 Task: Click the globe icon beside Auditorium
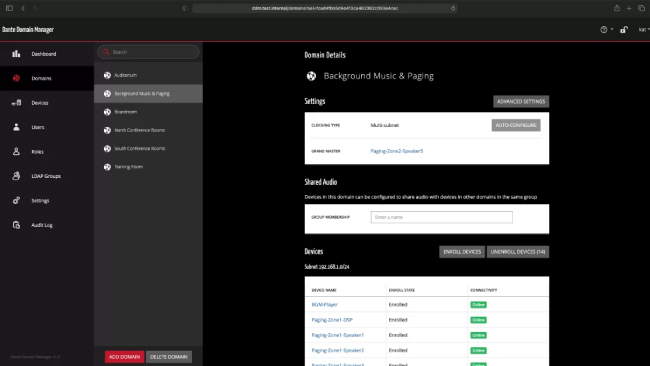107,75
